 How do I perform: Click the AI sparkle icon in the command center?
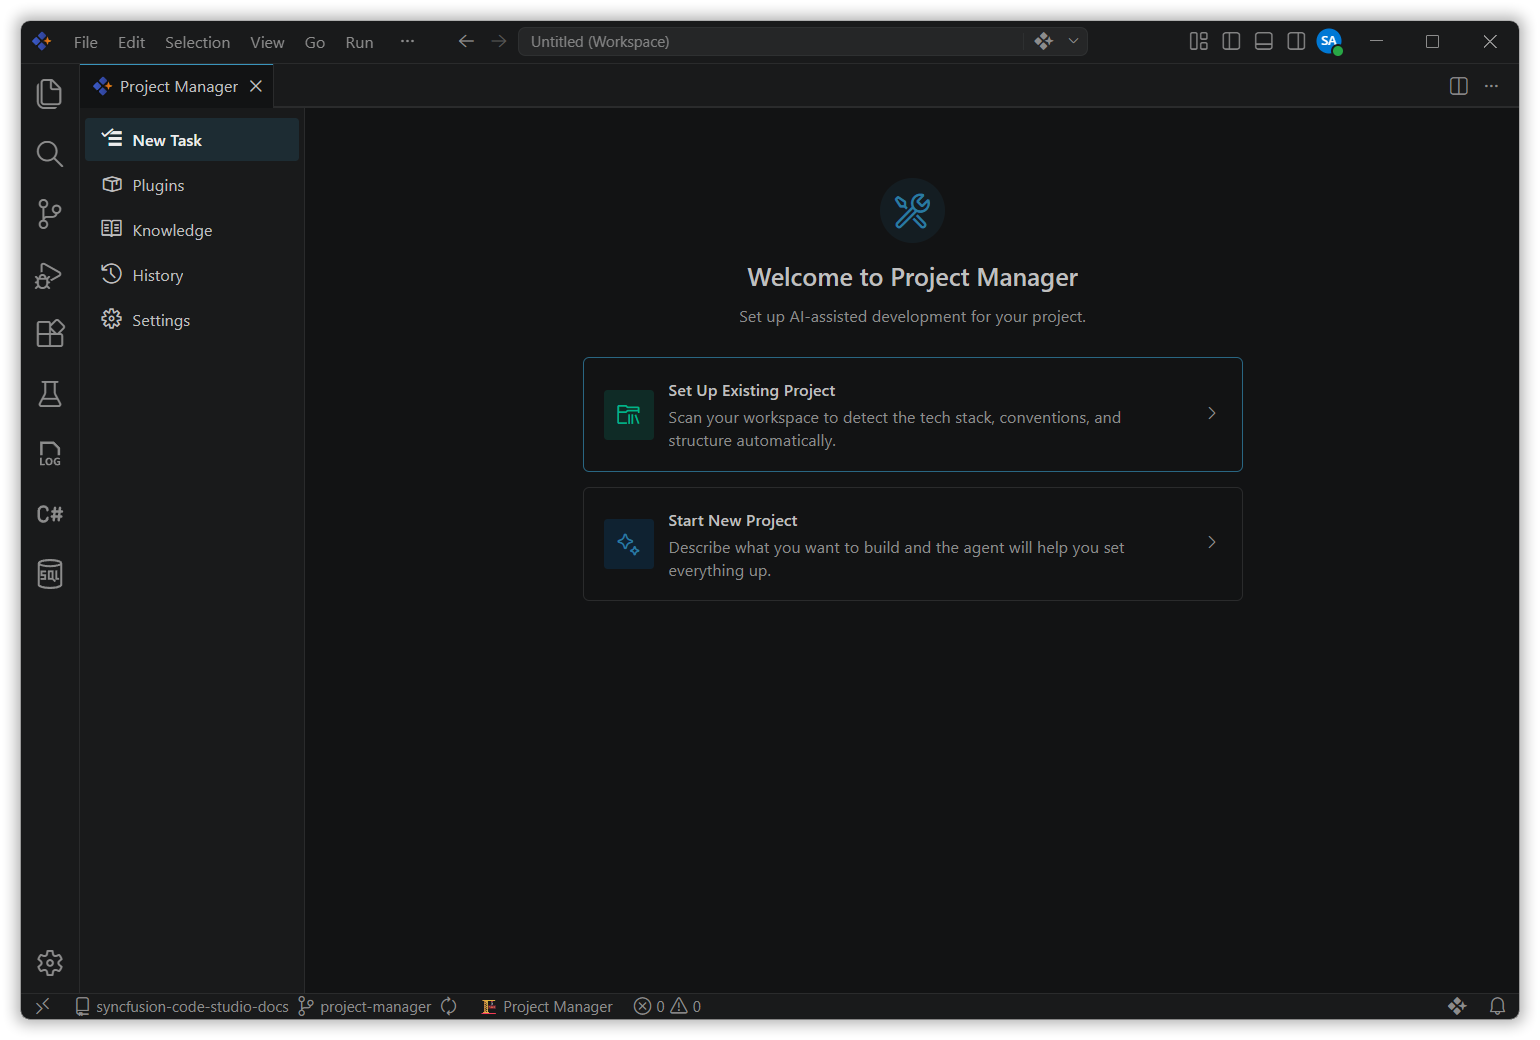1044,41
